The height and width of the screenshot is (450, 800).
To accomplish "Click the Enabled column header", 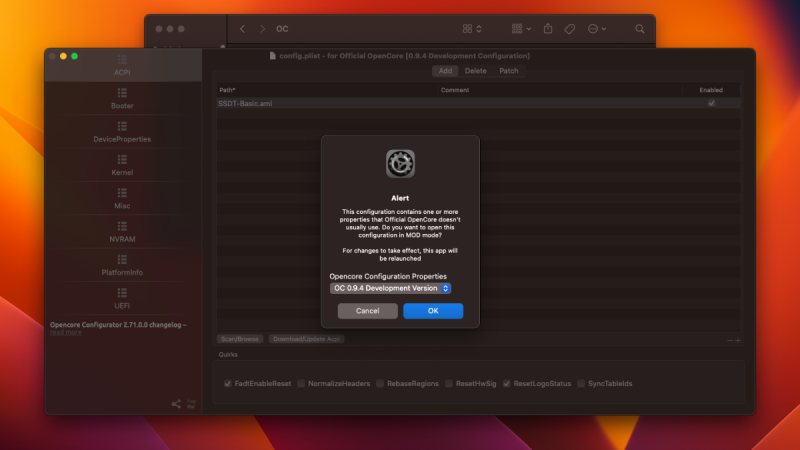I will (711, 90).
